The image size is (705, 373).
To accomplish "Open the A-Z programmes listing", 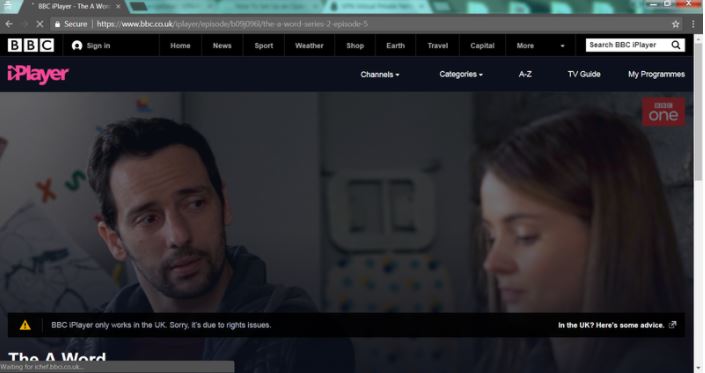I will click(525, 74).
